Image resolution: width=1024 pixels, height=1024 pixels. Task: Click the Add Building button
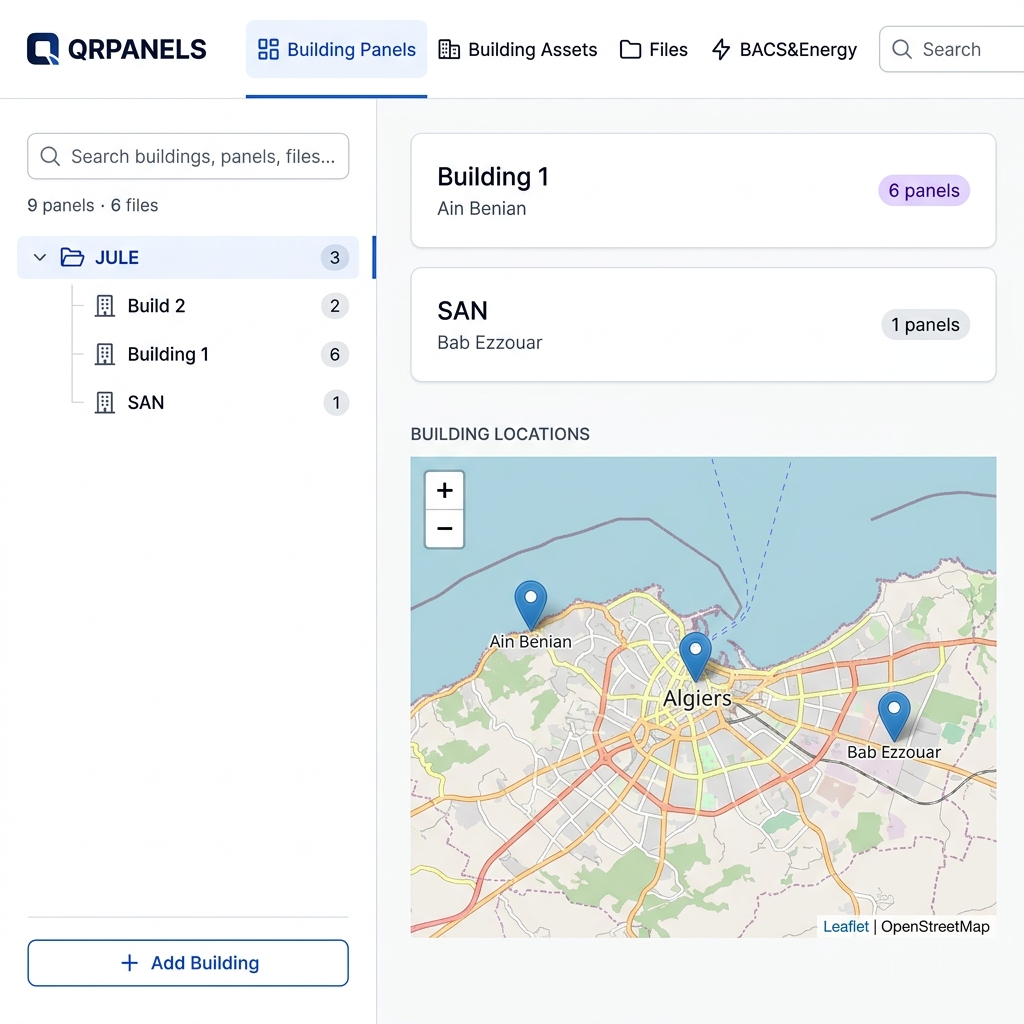pos(188,963)
